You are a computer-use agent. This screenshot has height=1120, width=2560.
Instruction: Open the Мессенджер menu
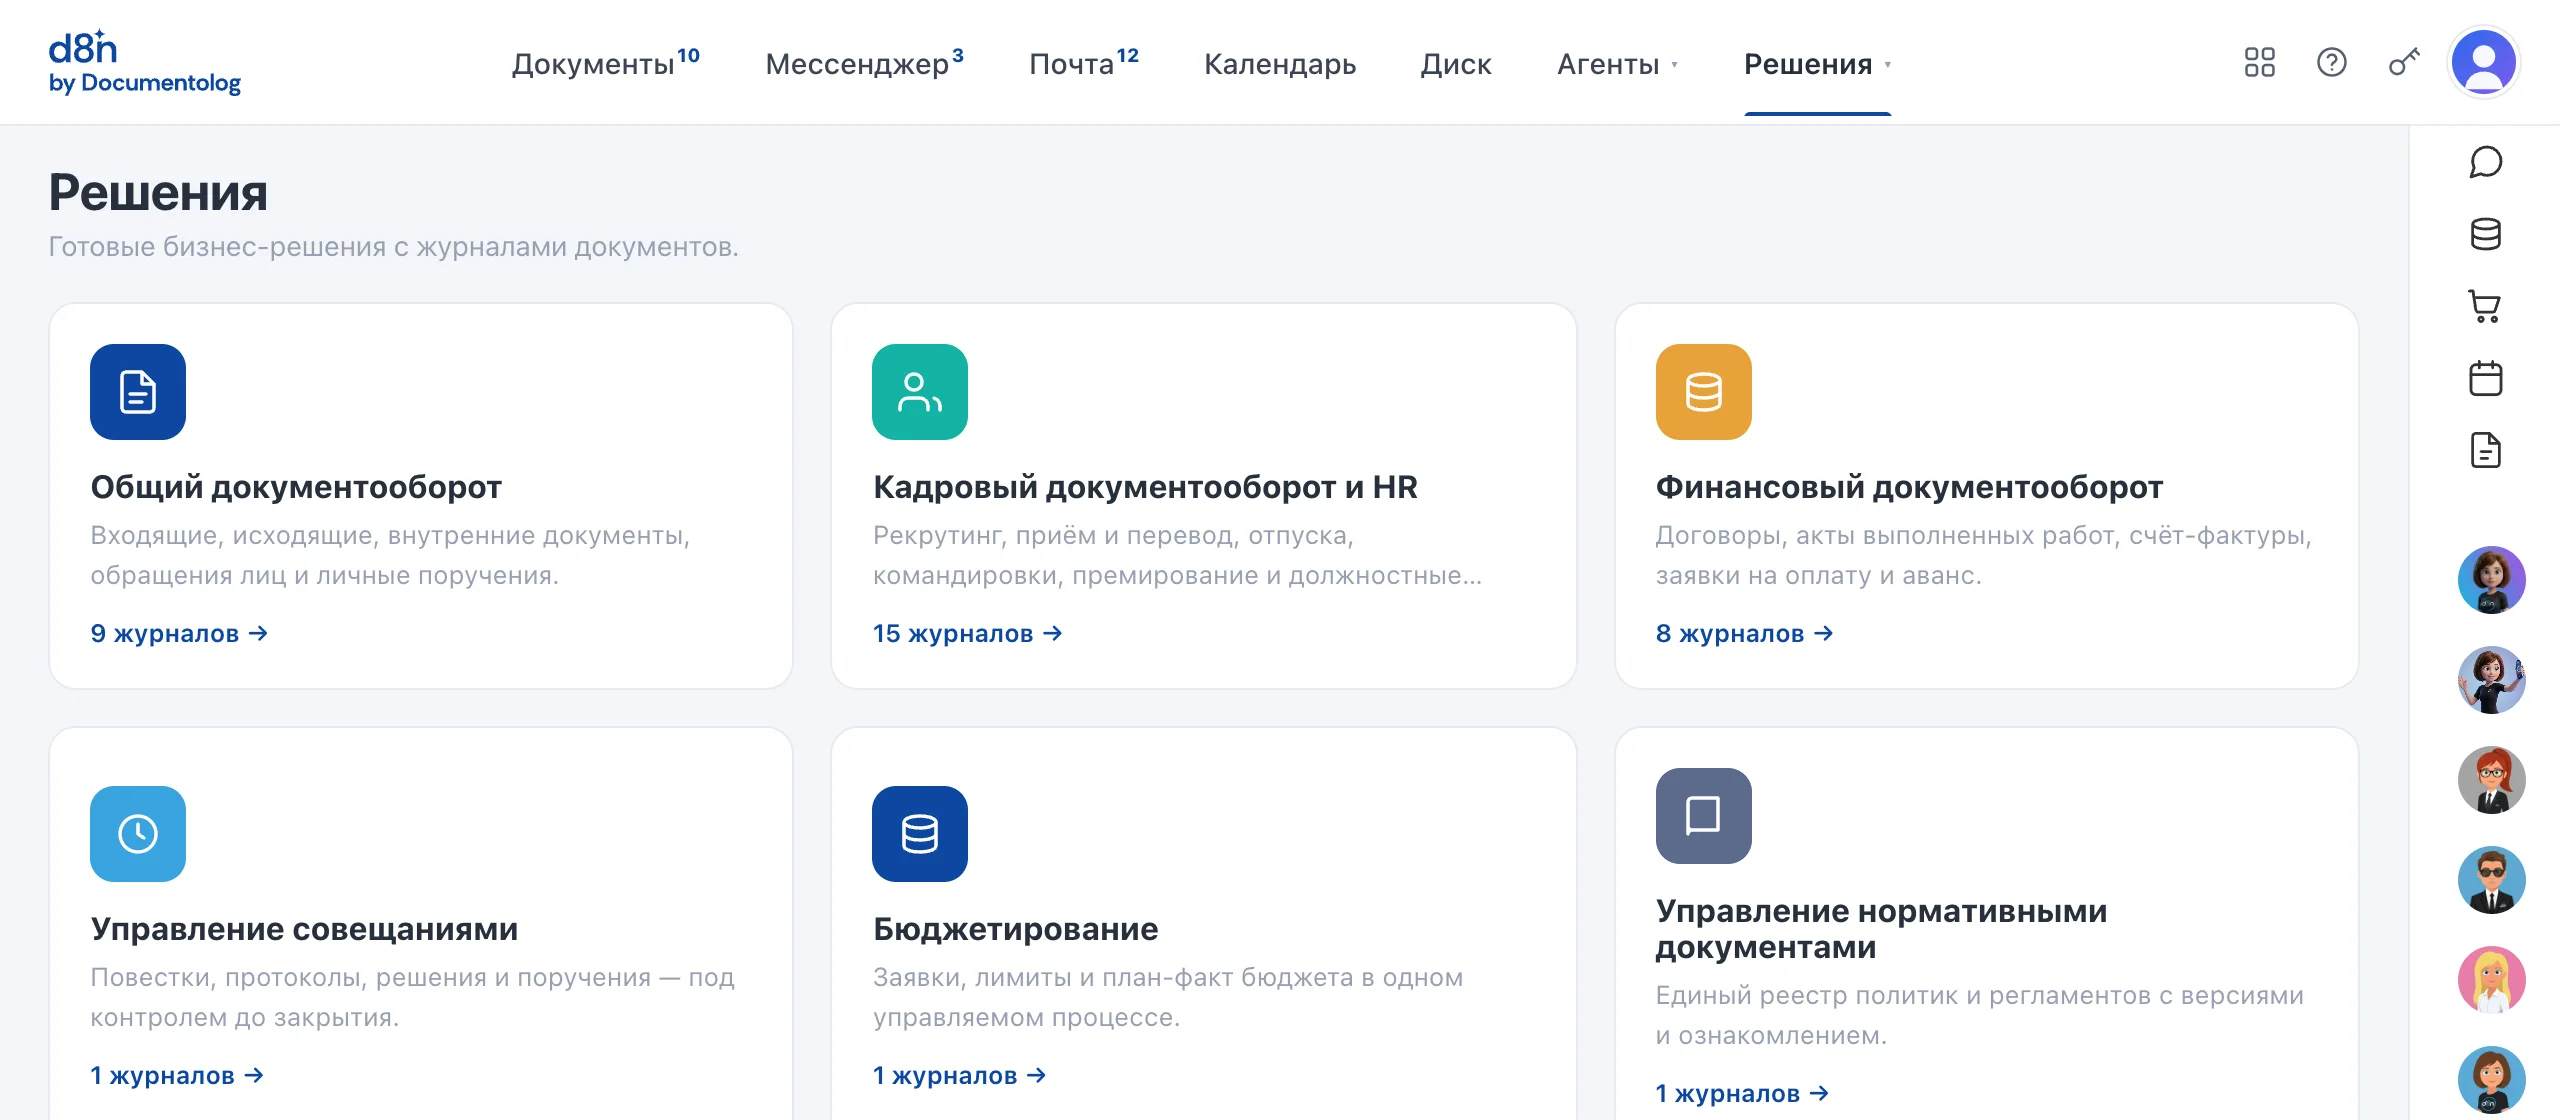tap(864, 63)
